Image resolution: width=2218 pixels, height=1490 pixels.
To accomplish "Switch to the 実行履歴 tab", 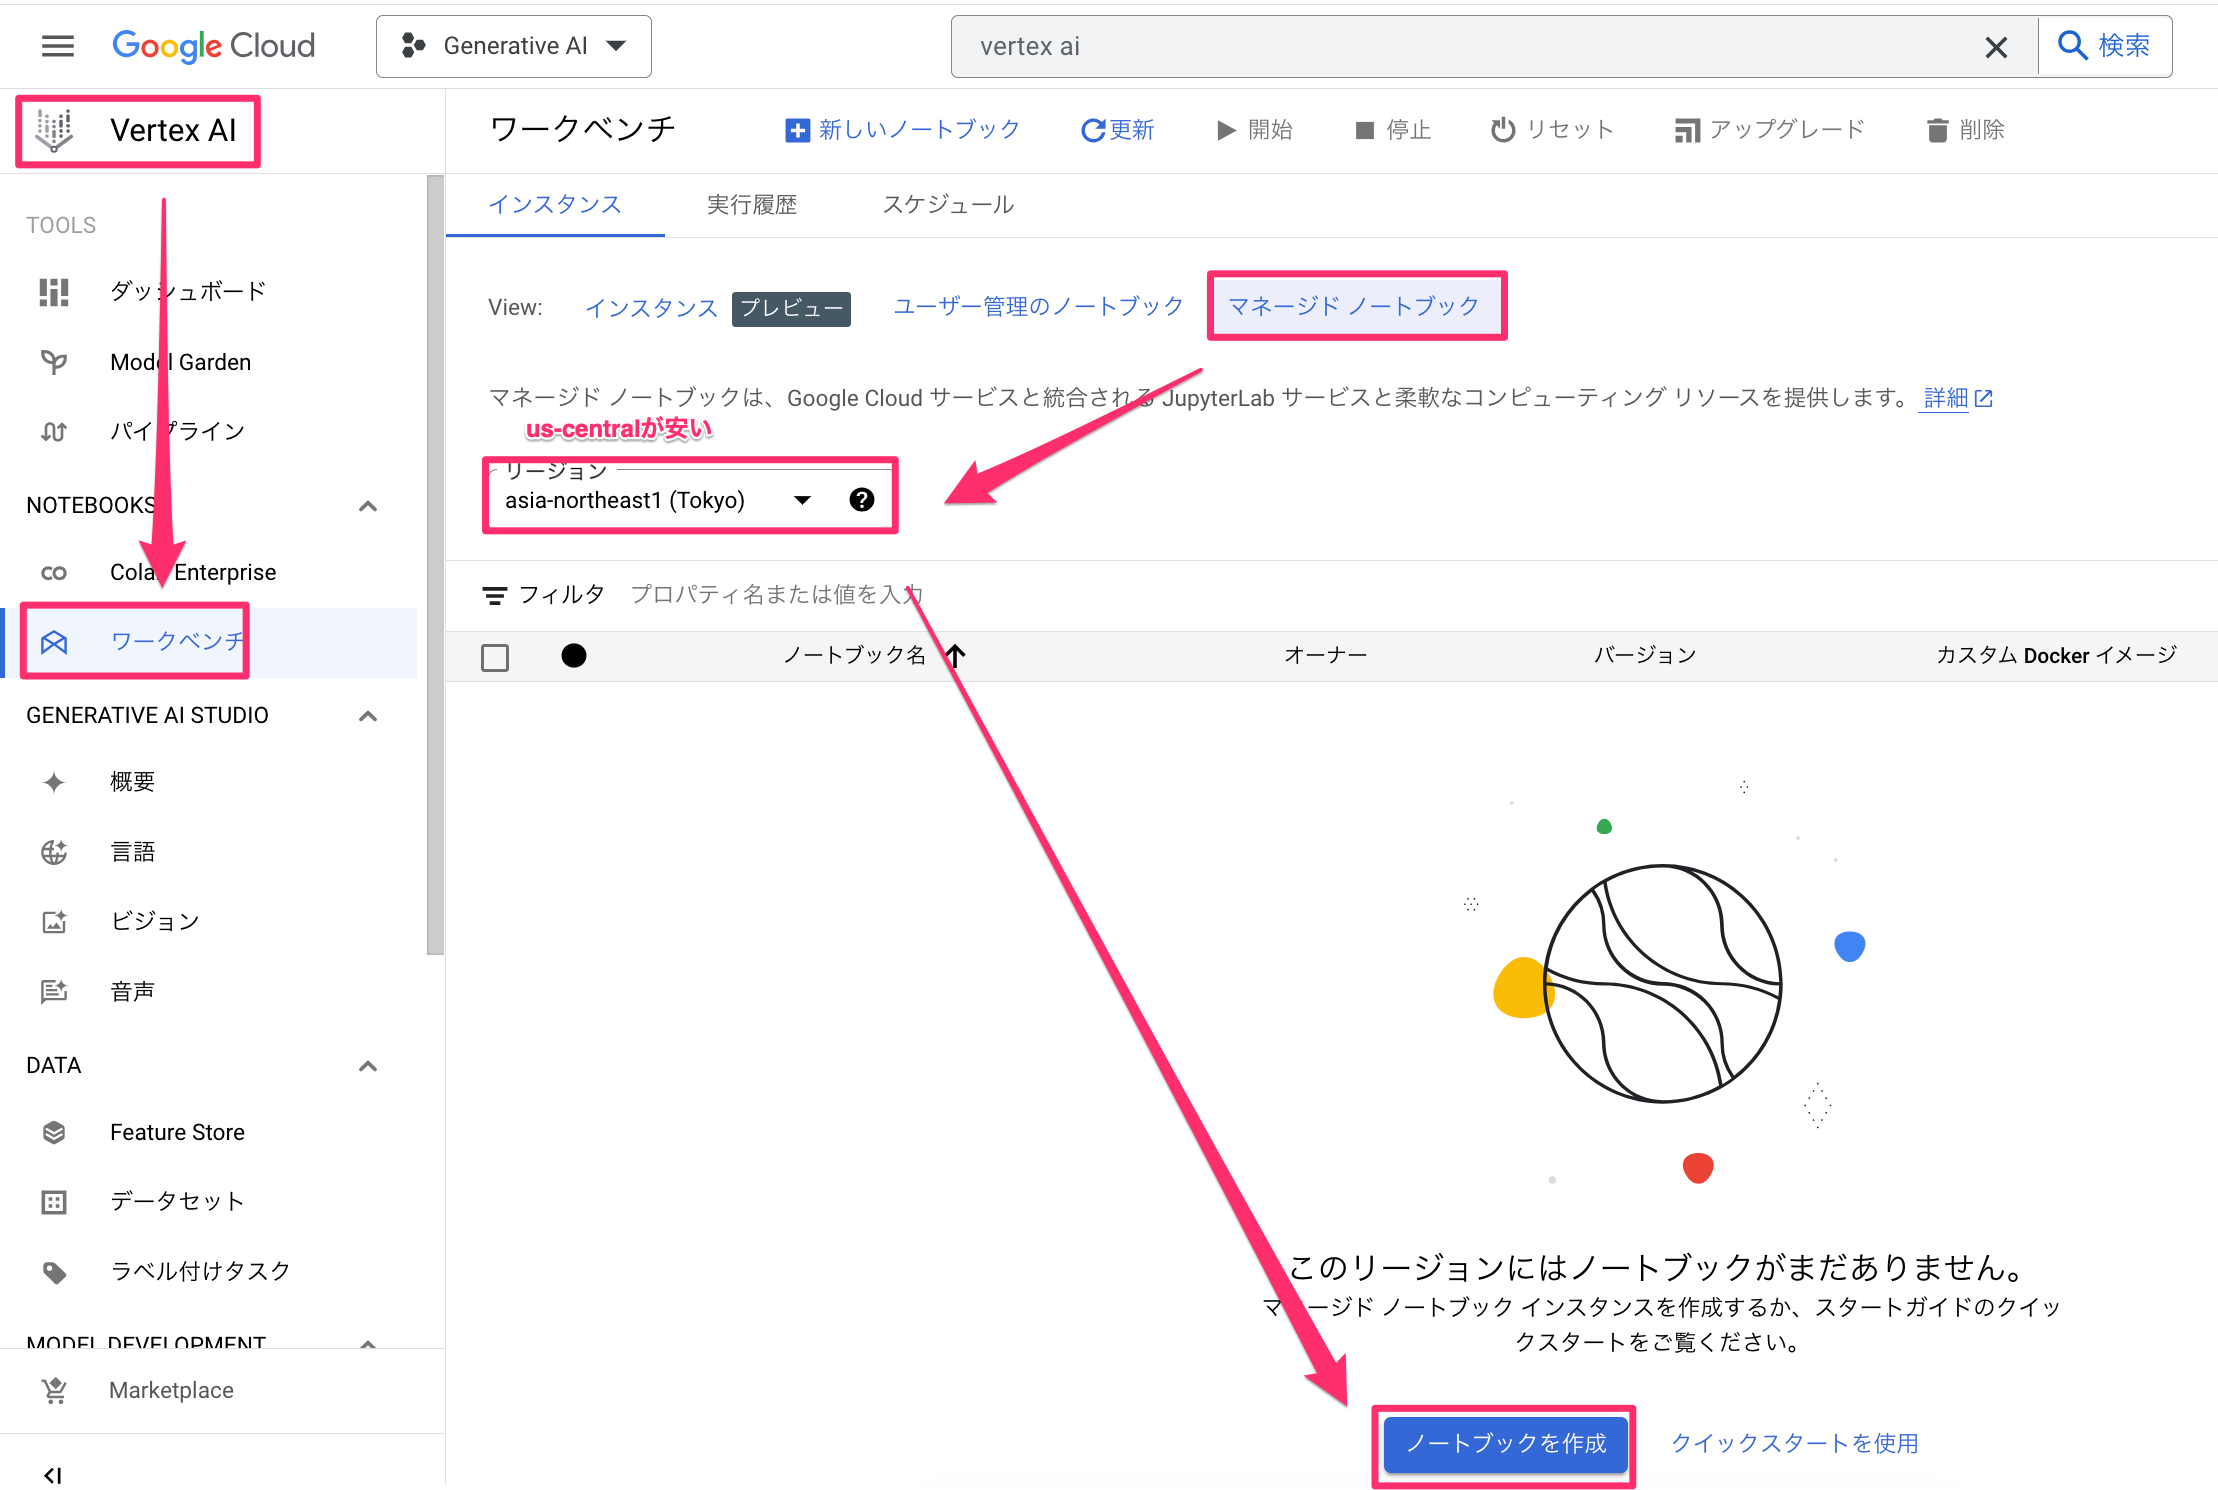I will coord(751,204).
